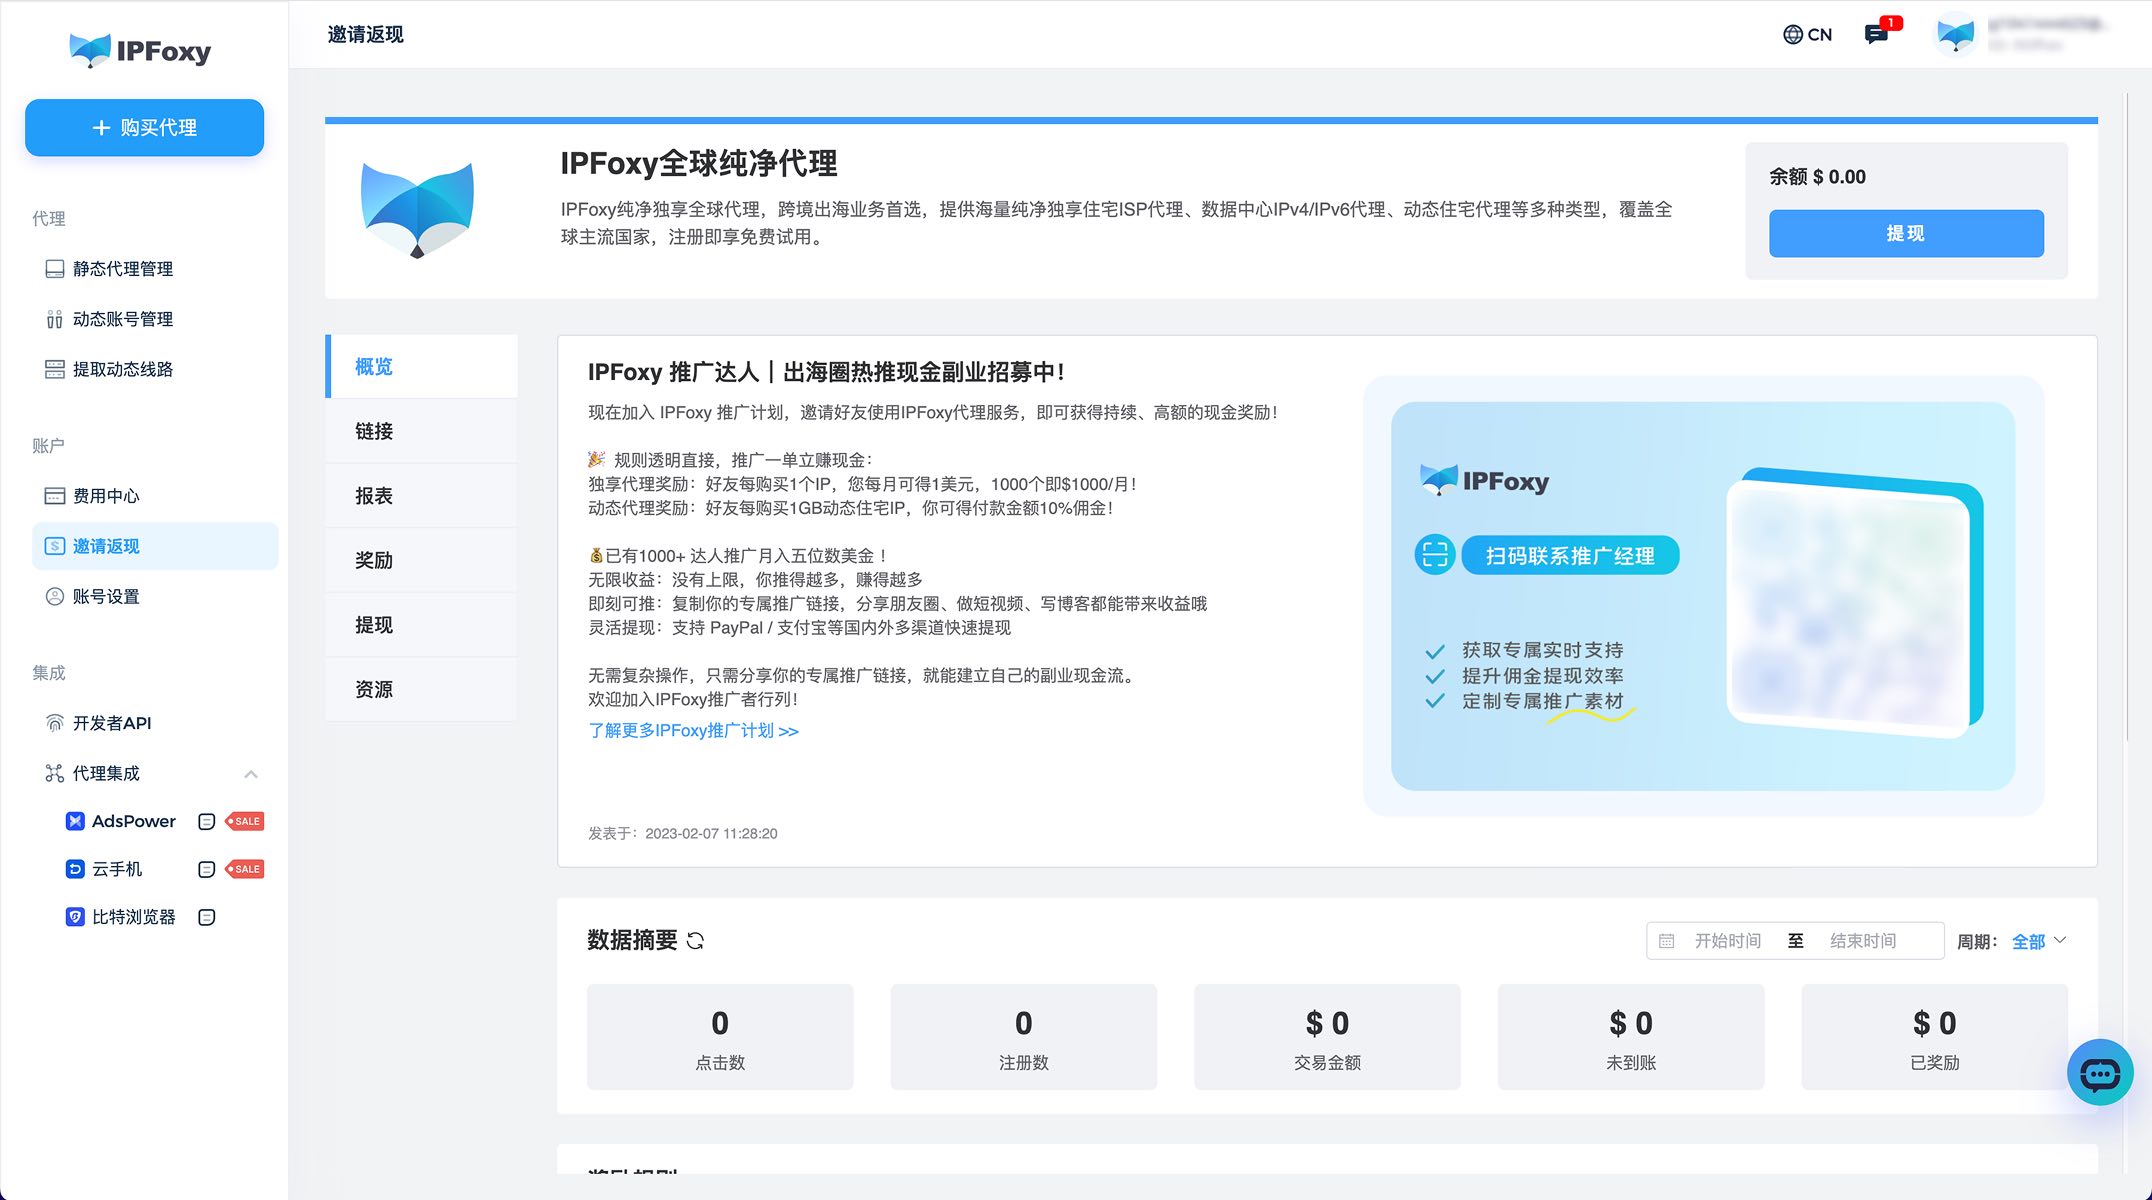This screenshot has width=2152, height=1200.
Task: Click the 结束时间 date field
Action: (x=1863, y=941)
